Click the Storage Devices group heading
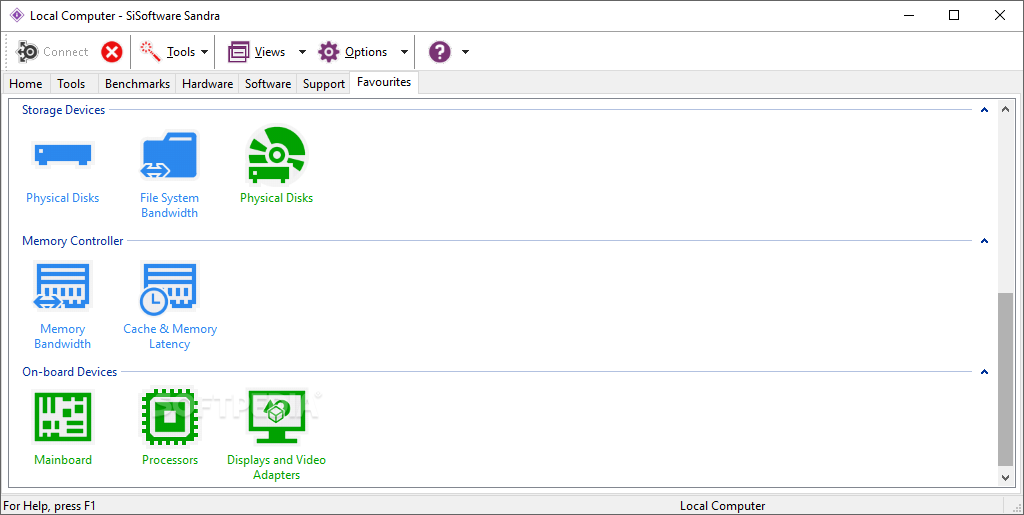 [x=63, y=110]
